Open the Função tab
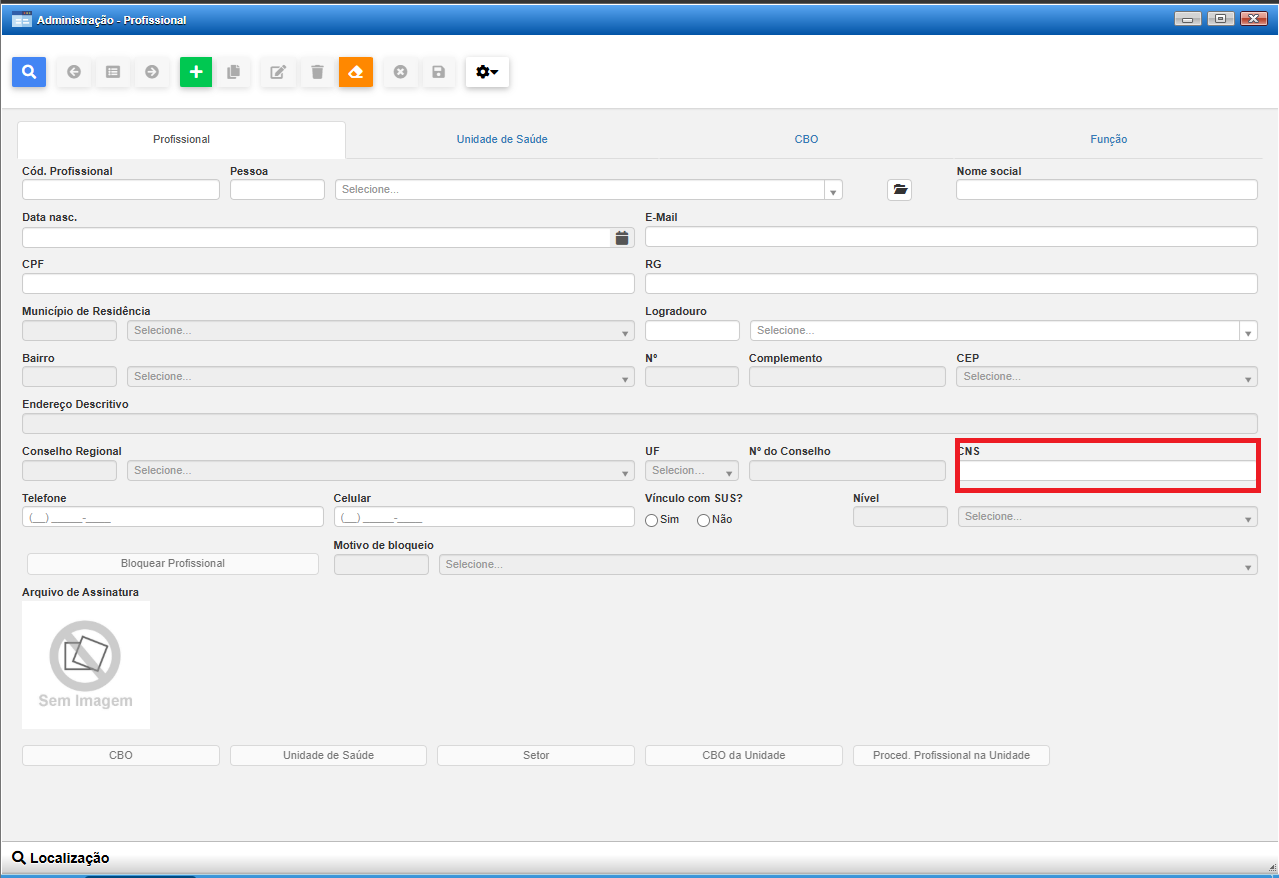The height and width of the screenshot is (878, 1279). tap(1108, 139)
